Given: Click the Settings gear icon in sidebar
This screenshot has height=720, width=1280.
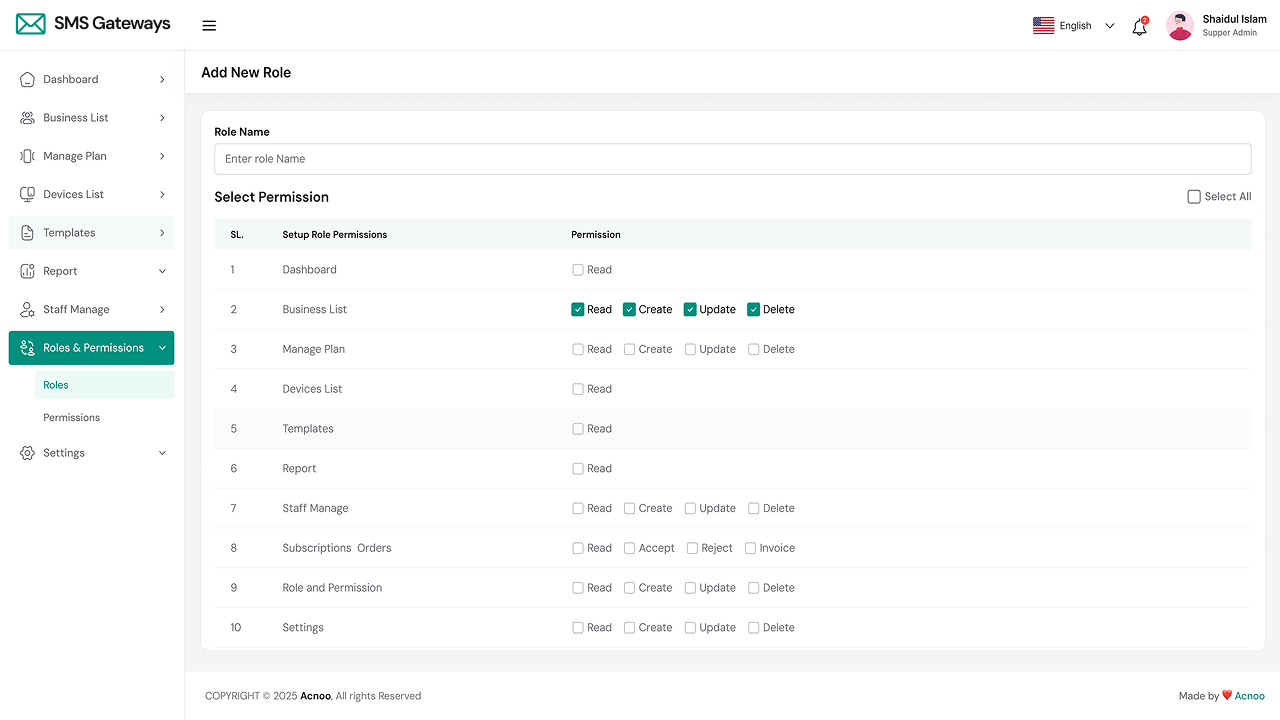Looking at the screenshot, I should (x=28, y=453).
